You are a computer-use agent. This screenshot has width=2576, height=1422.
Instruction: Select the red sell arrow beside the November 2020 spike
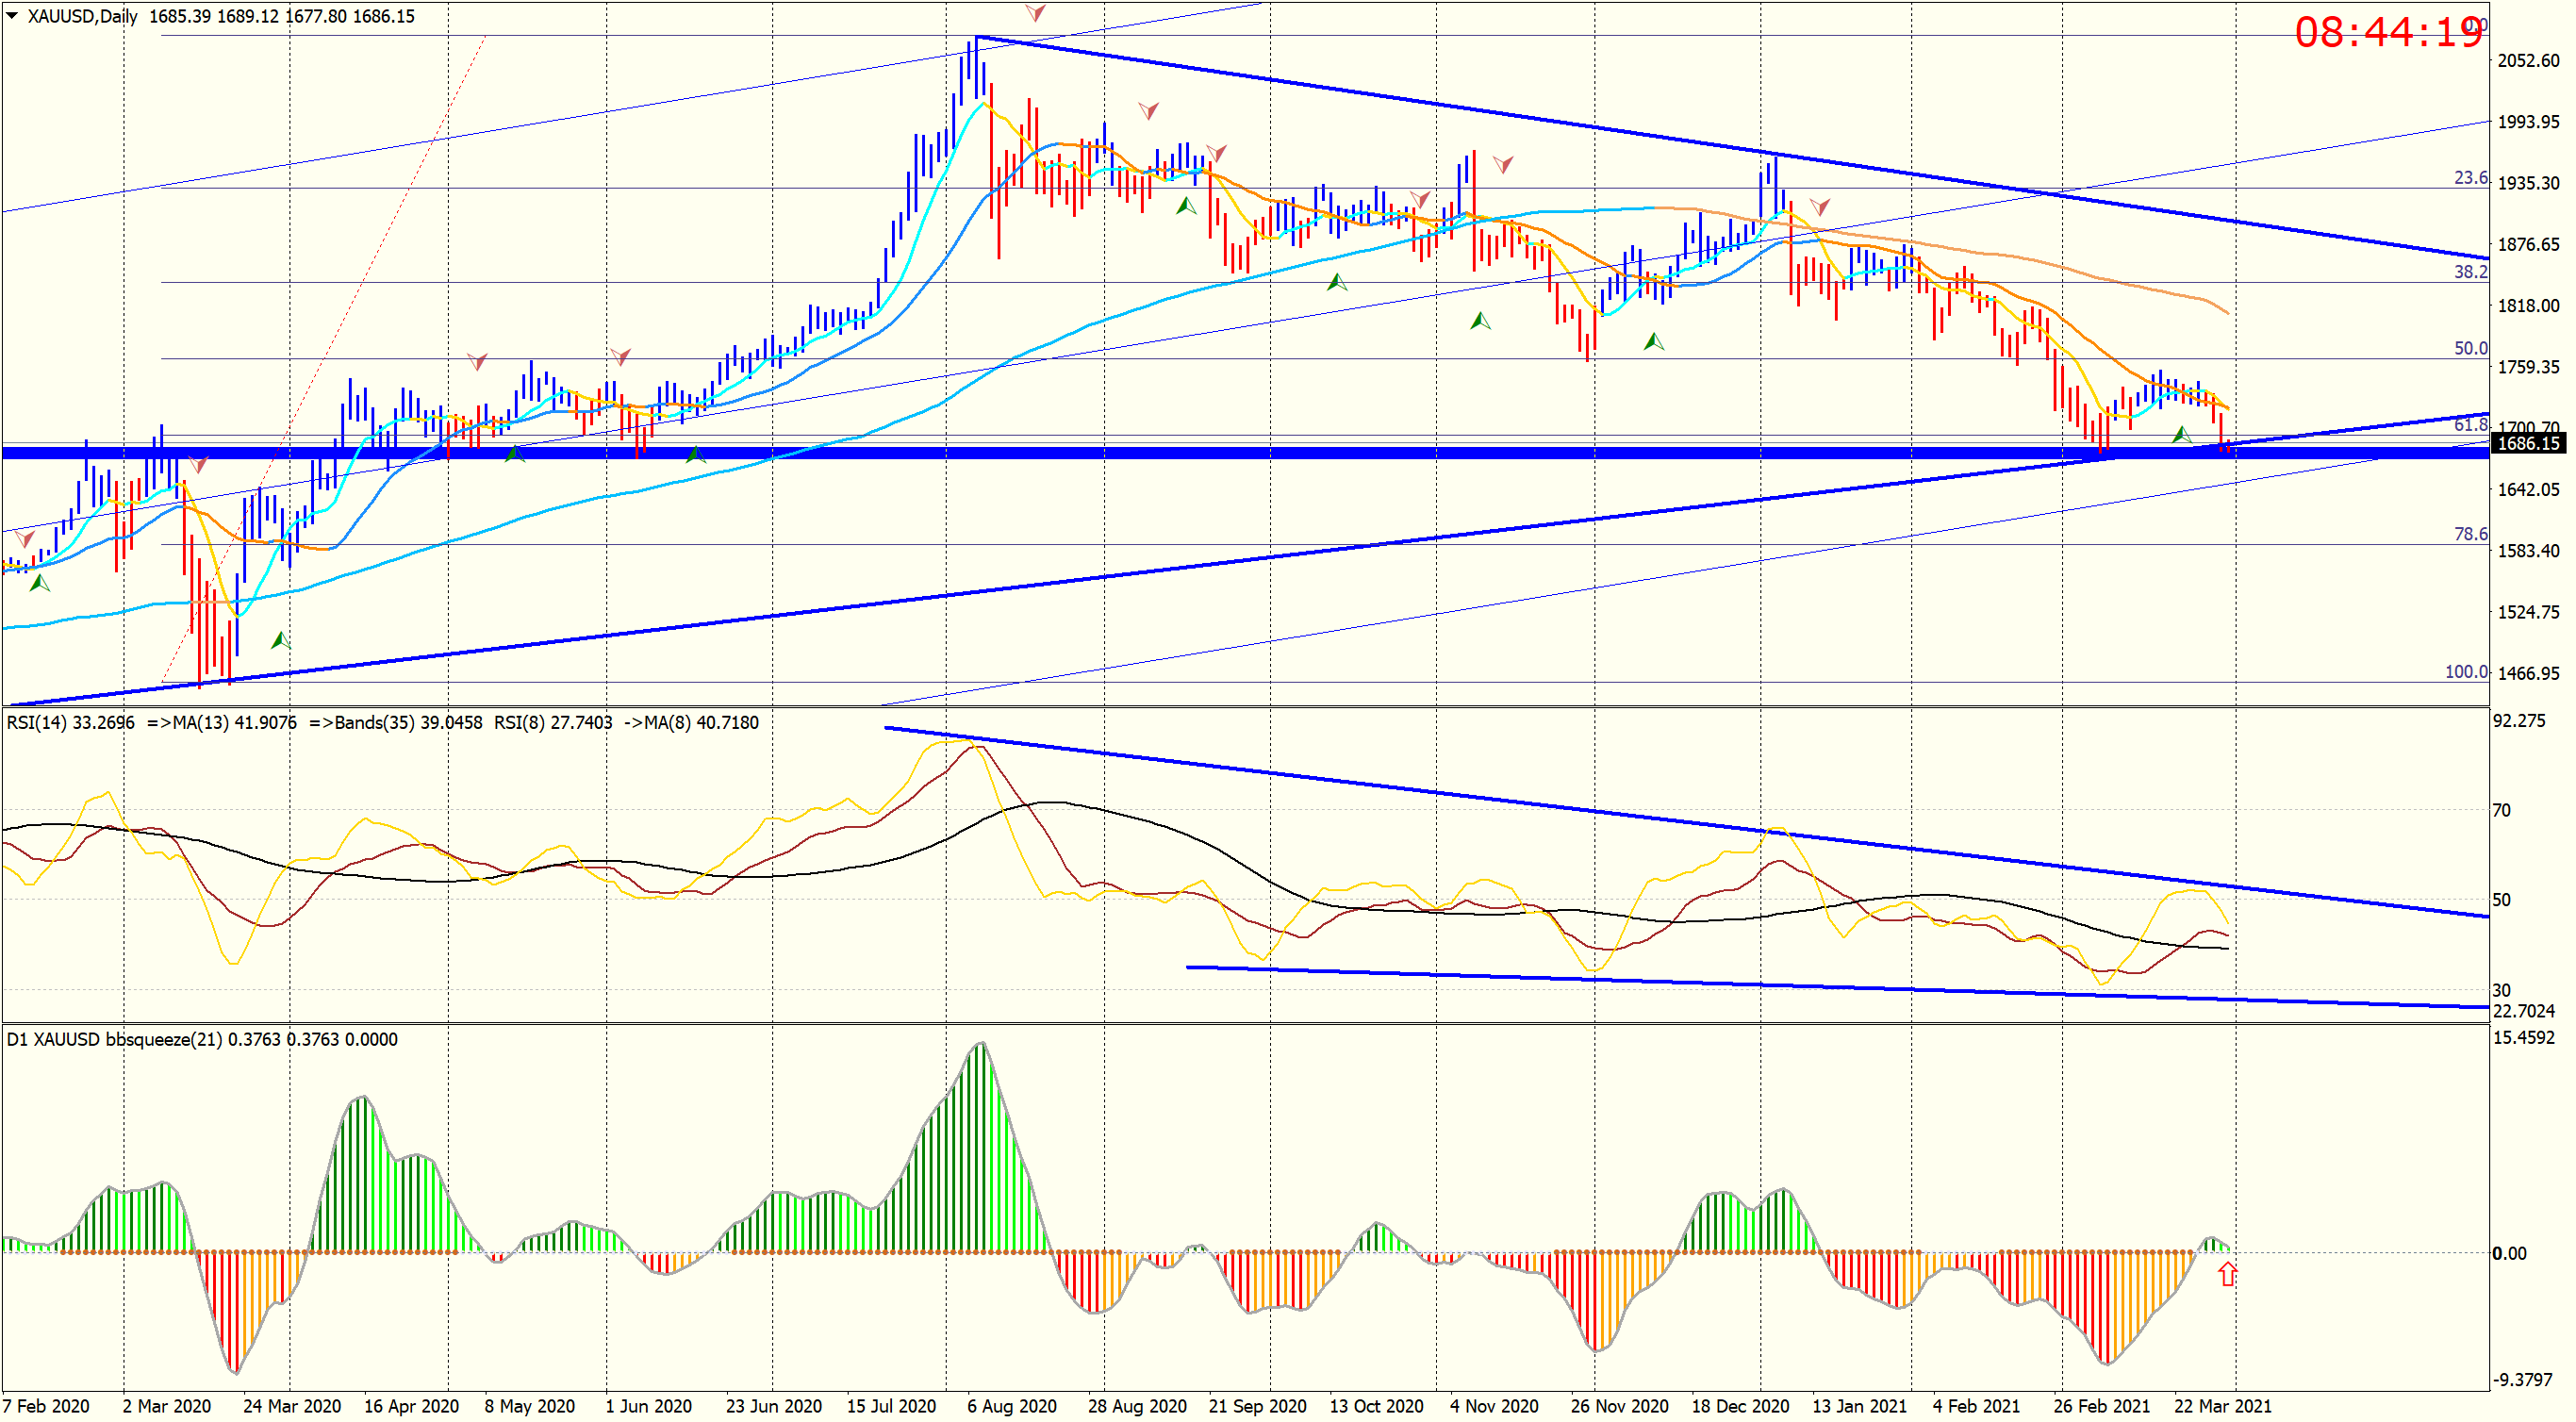[1503, 163]
